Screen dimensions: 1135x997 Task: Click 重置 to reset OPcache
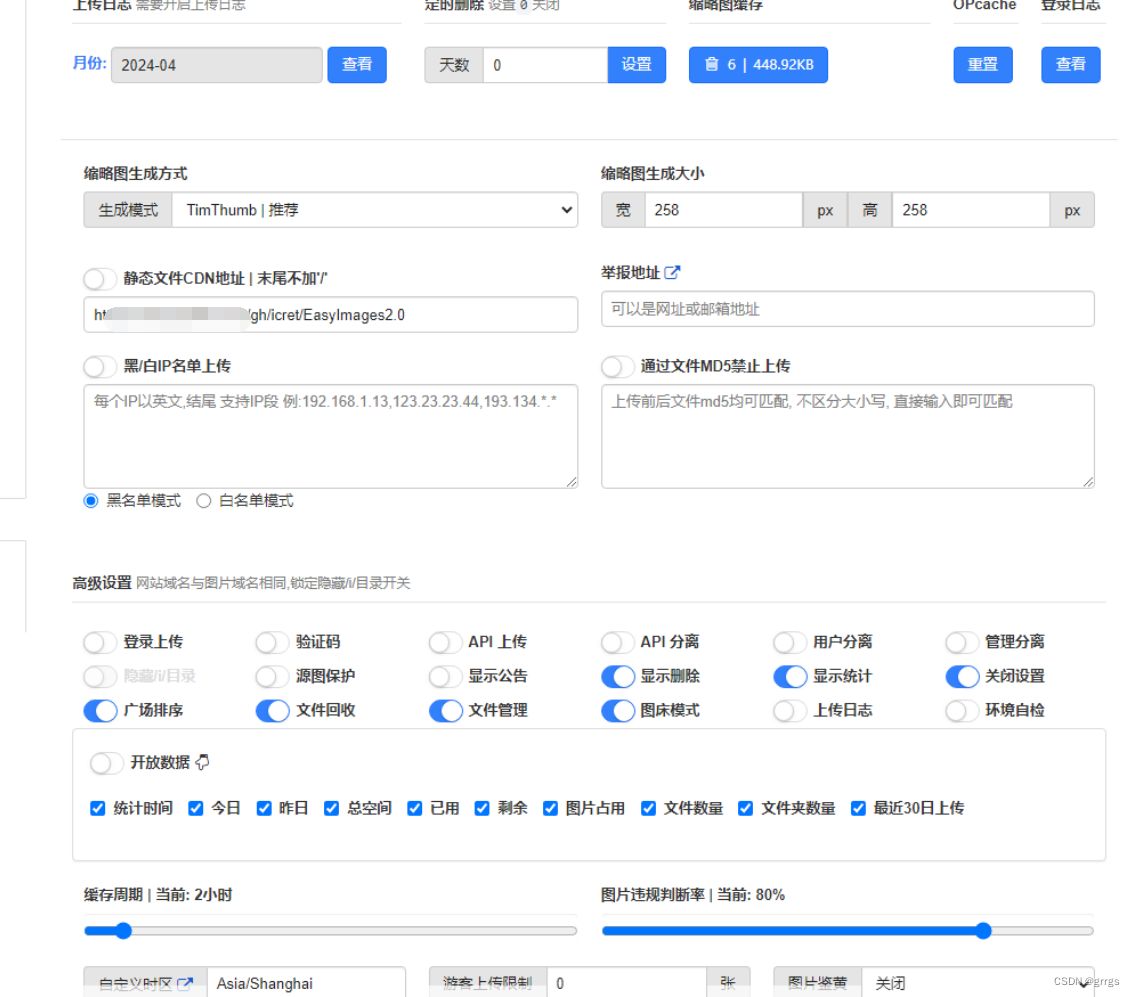[x=983, y=64]
